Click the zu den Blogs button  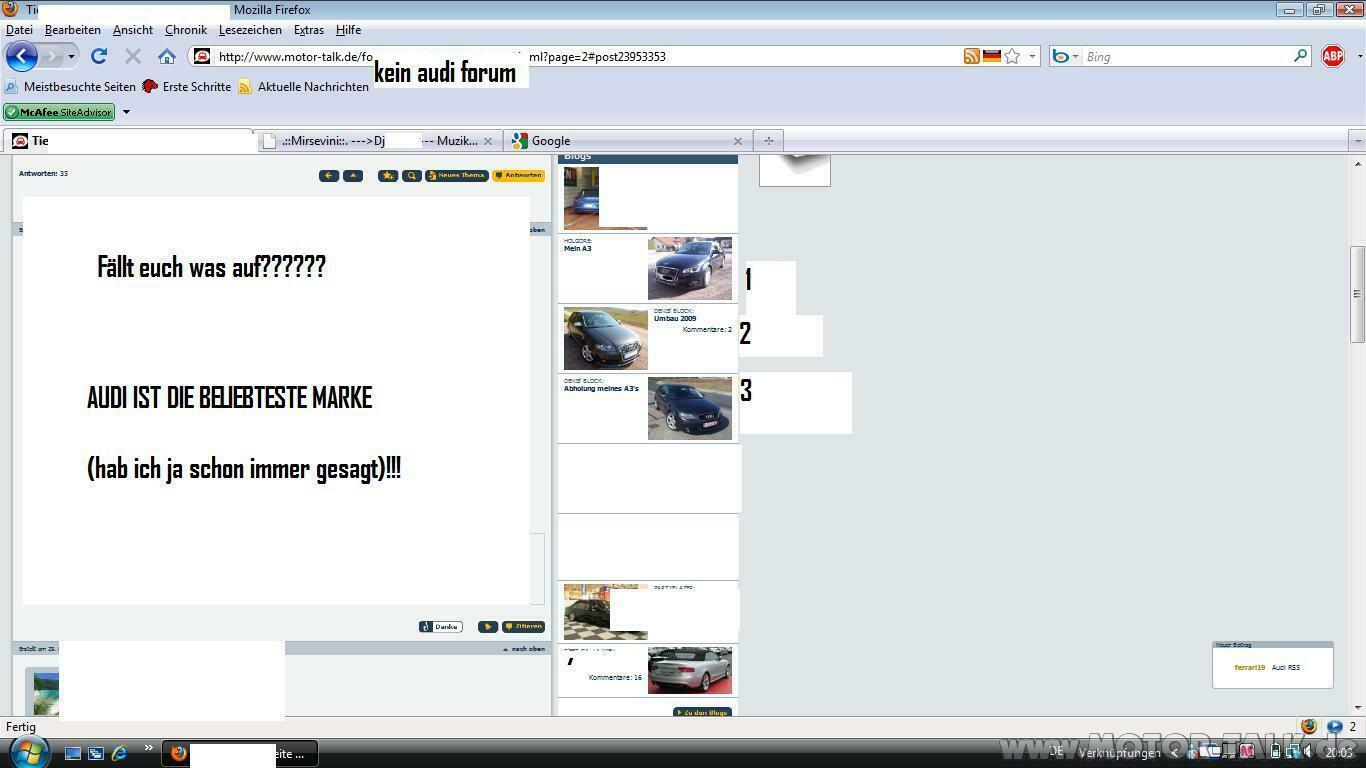[x=702, y=712]
